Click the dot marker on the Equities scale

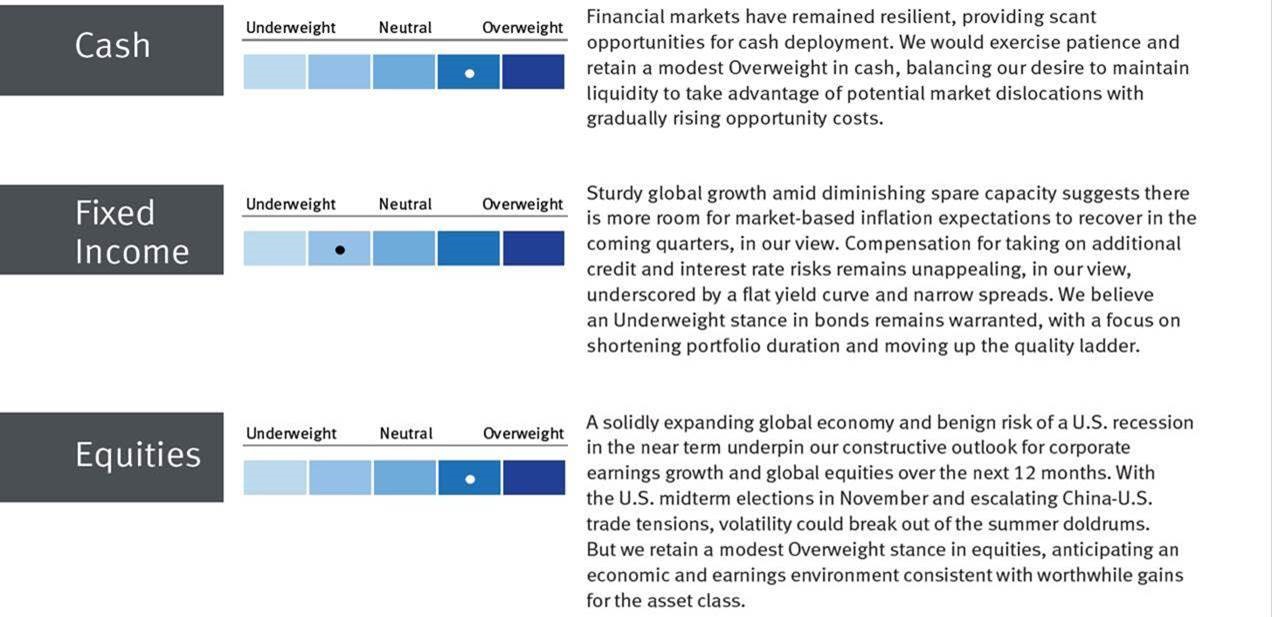pos(470,479)
